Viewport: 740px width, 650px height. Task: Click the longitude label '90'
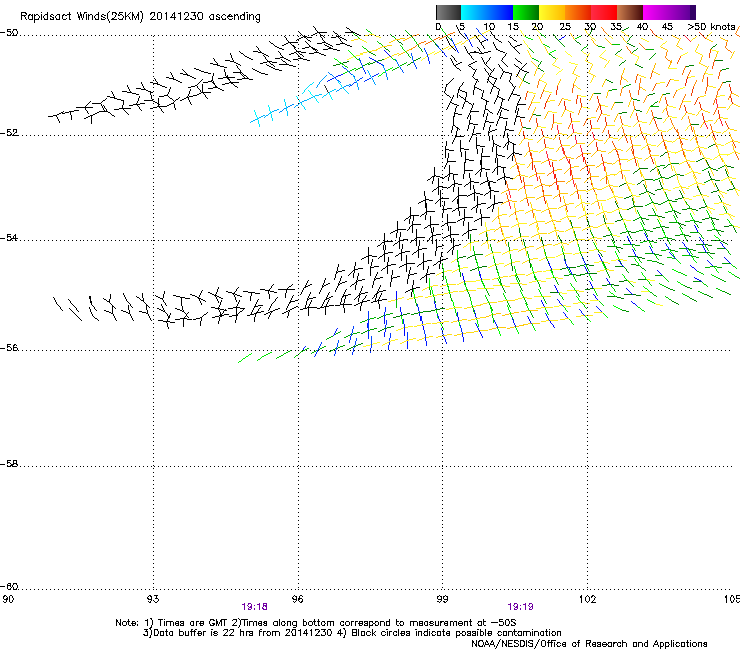click(8, 599)
